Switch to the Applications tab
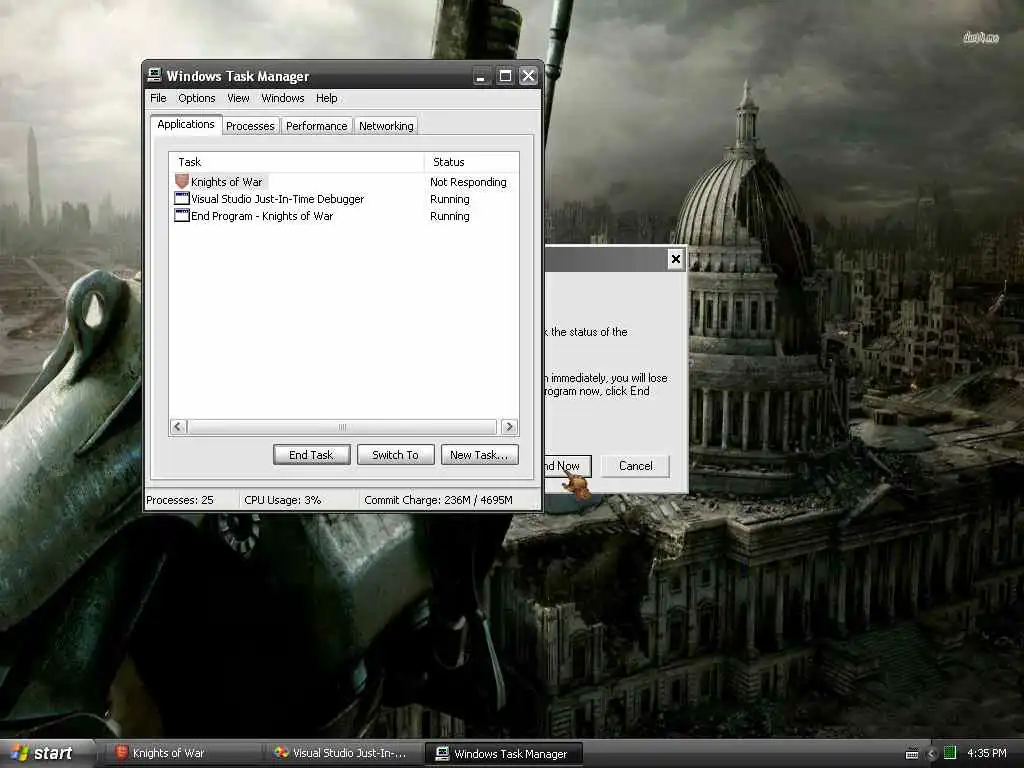1024x768 pixels. pyautogui.click(x=185, y=124)
